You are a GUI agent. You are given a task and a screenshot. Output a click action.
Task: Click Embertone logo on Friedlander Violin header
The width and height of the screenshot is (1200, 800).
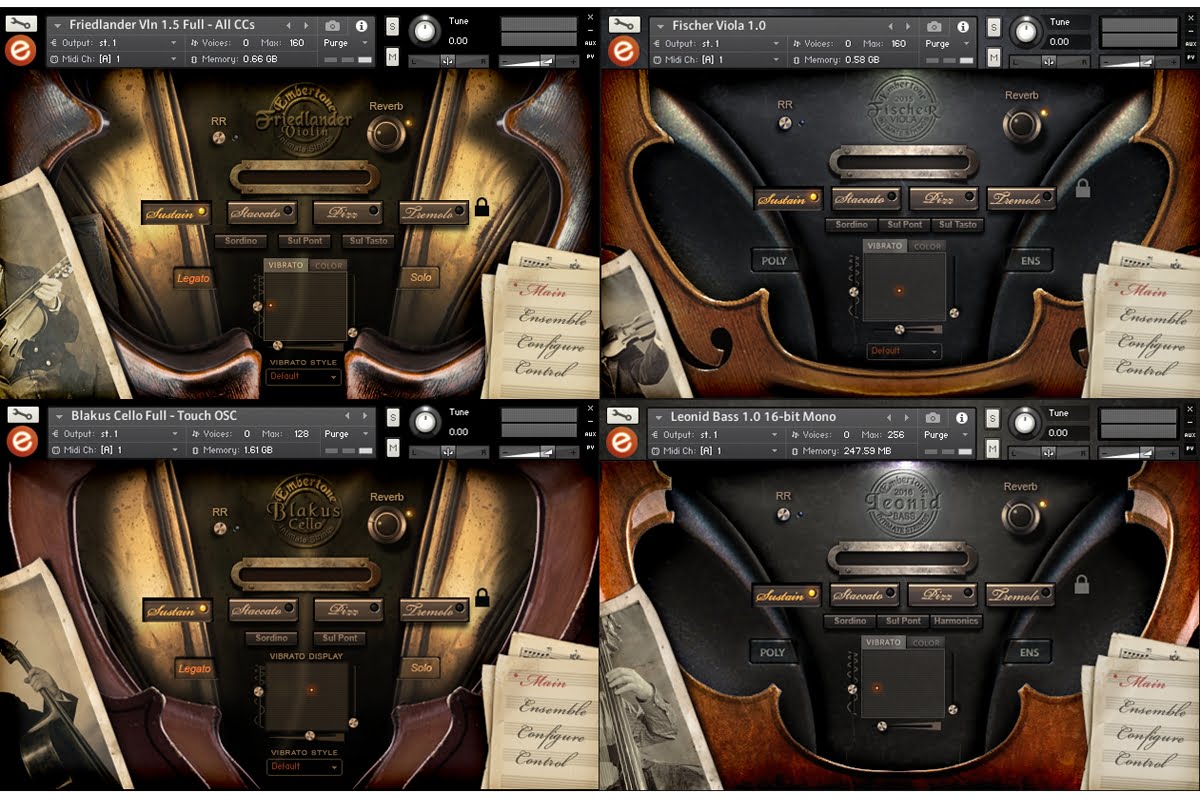(22, 52)
